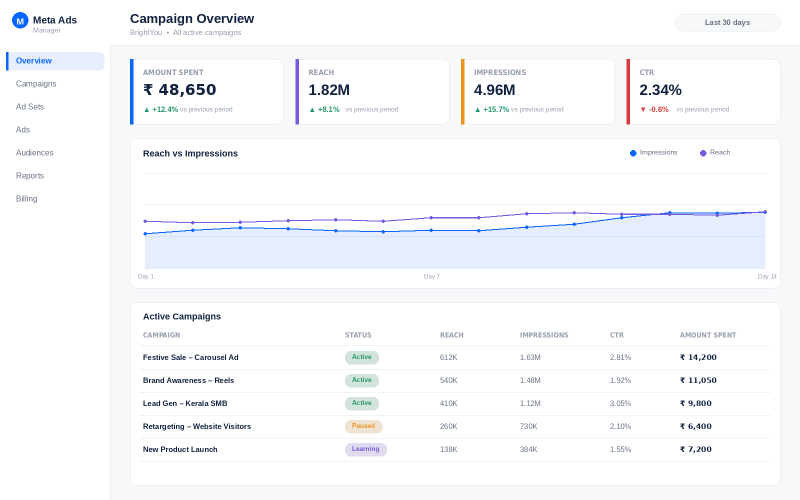Click the Day 1 axis label
Image resolution: width=800 pixels, height=500 pixels.
[145, 277]
